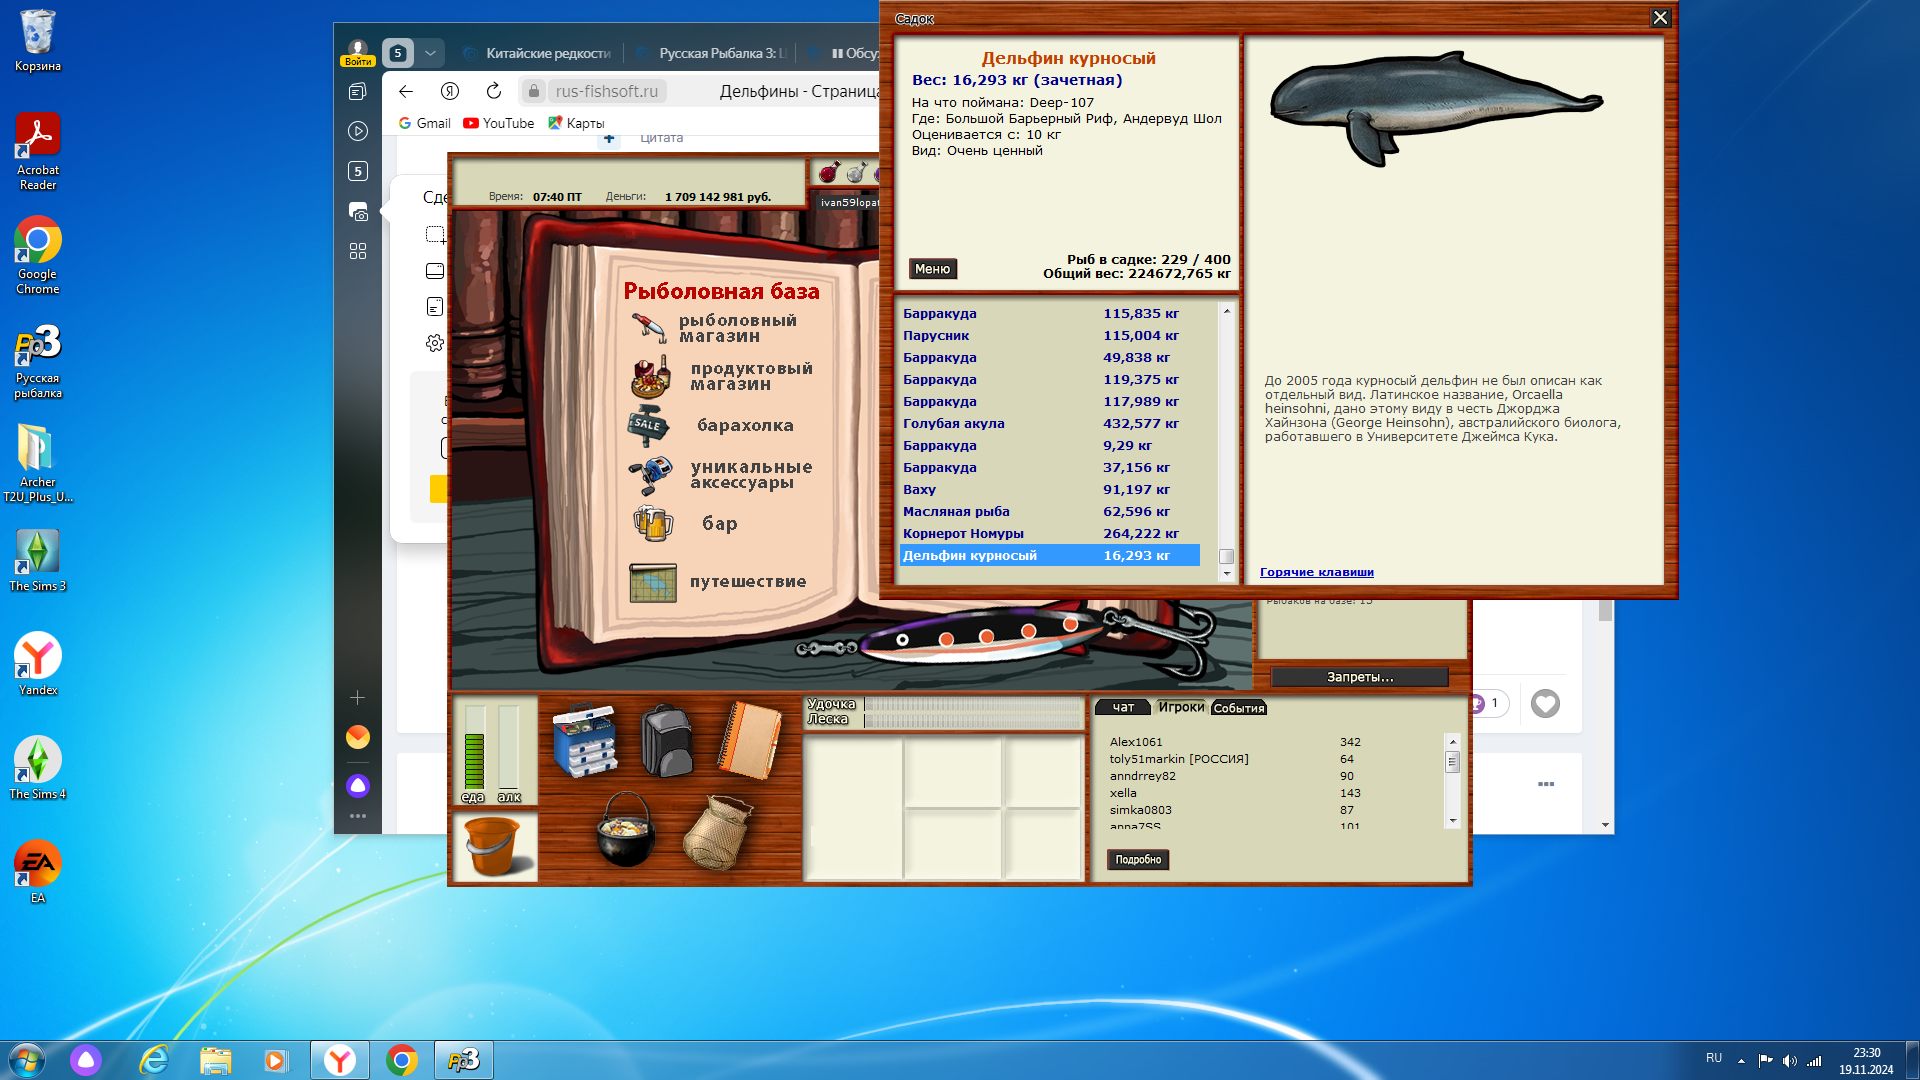Open the Горячие клавиши link

1316,572
